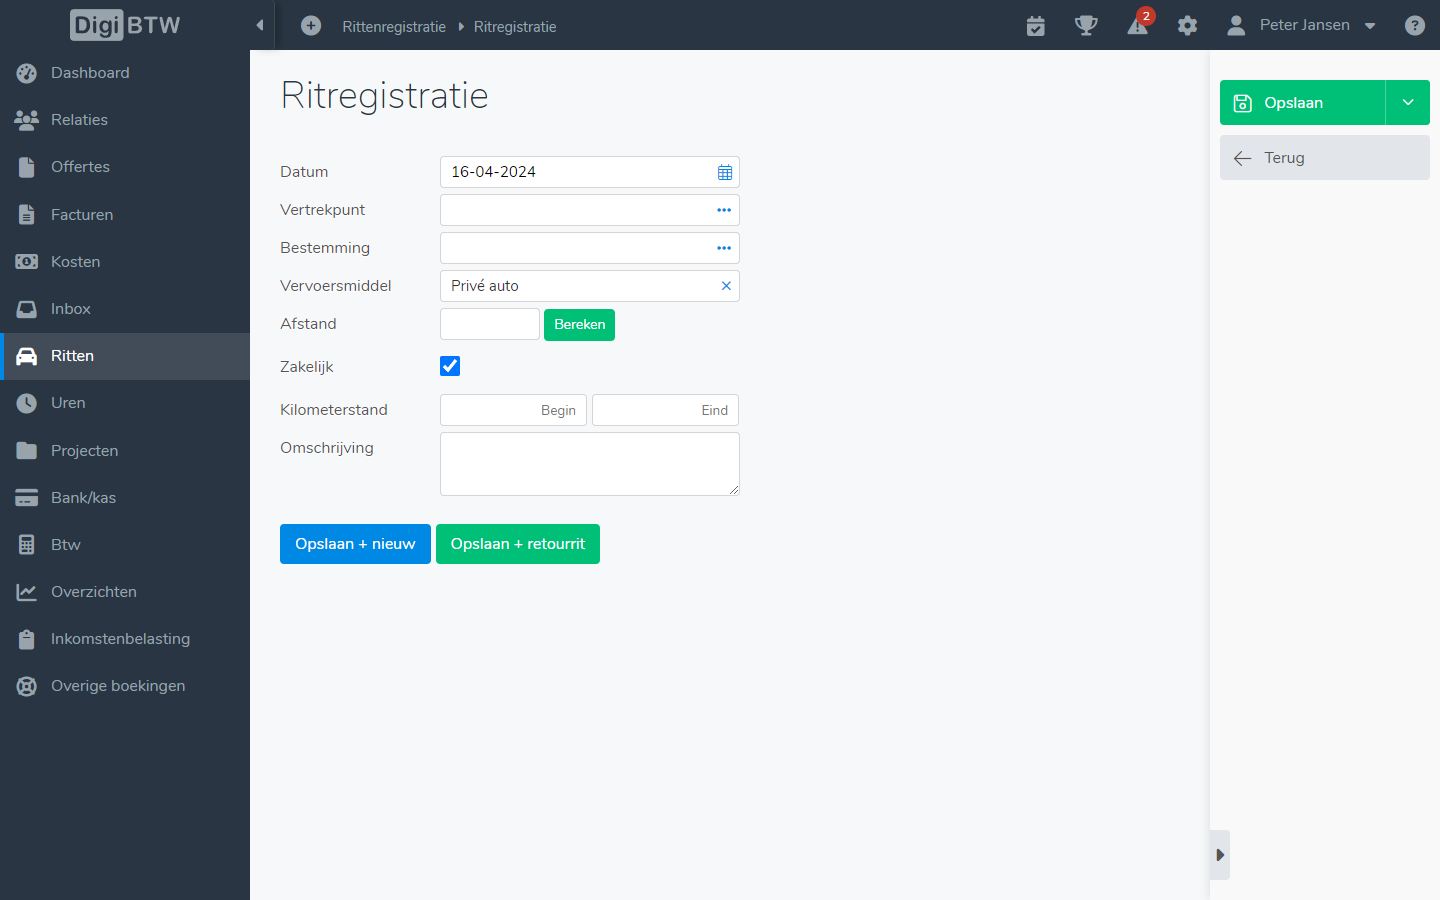Click the Afstand input field
Image resolution: width=1440 pixels, height=900 pixels.
490,324
